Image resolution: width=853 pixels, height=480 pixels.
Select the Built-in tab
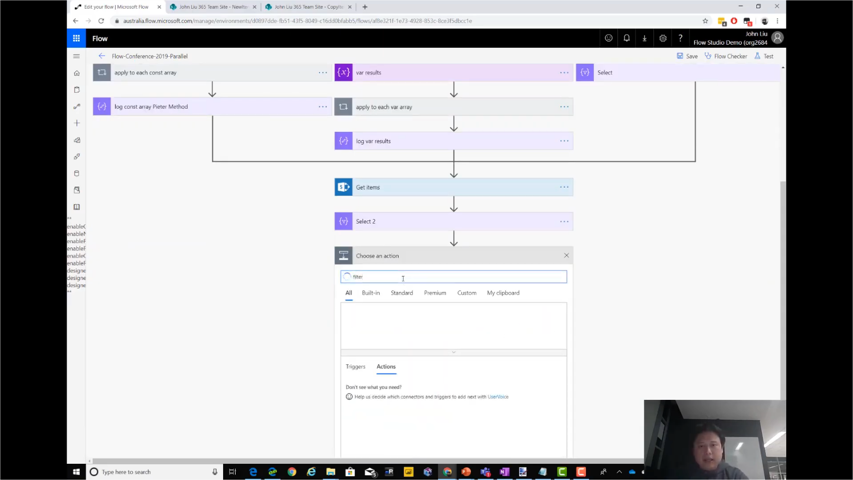371,293
